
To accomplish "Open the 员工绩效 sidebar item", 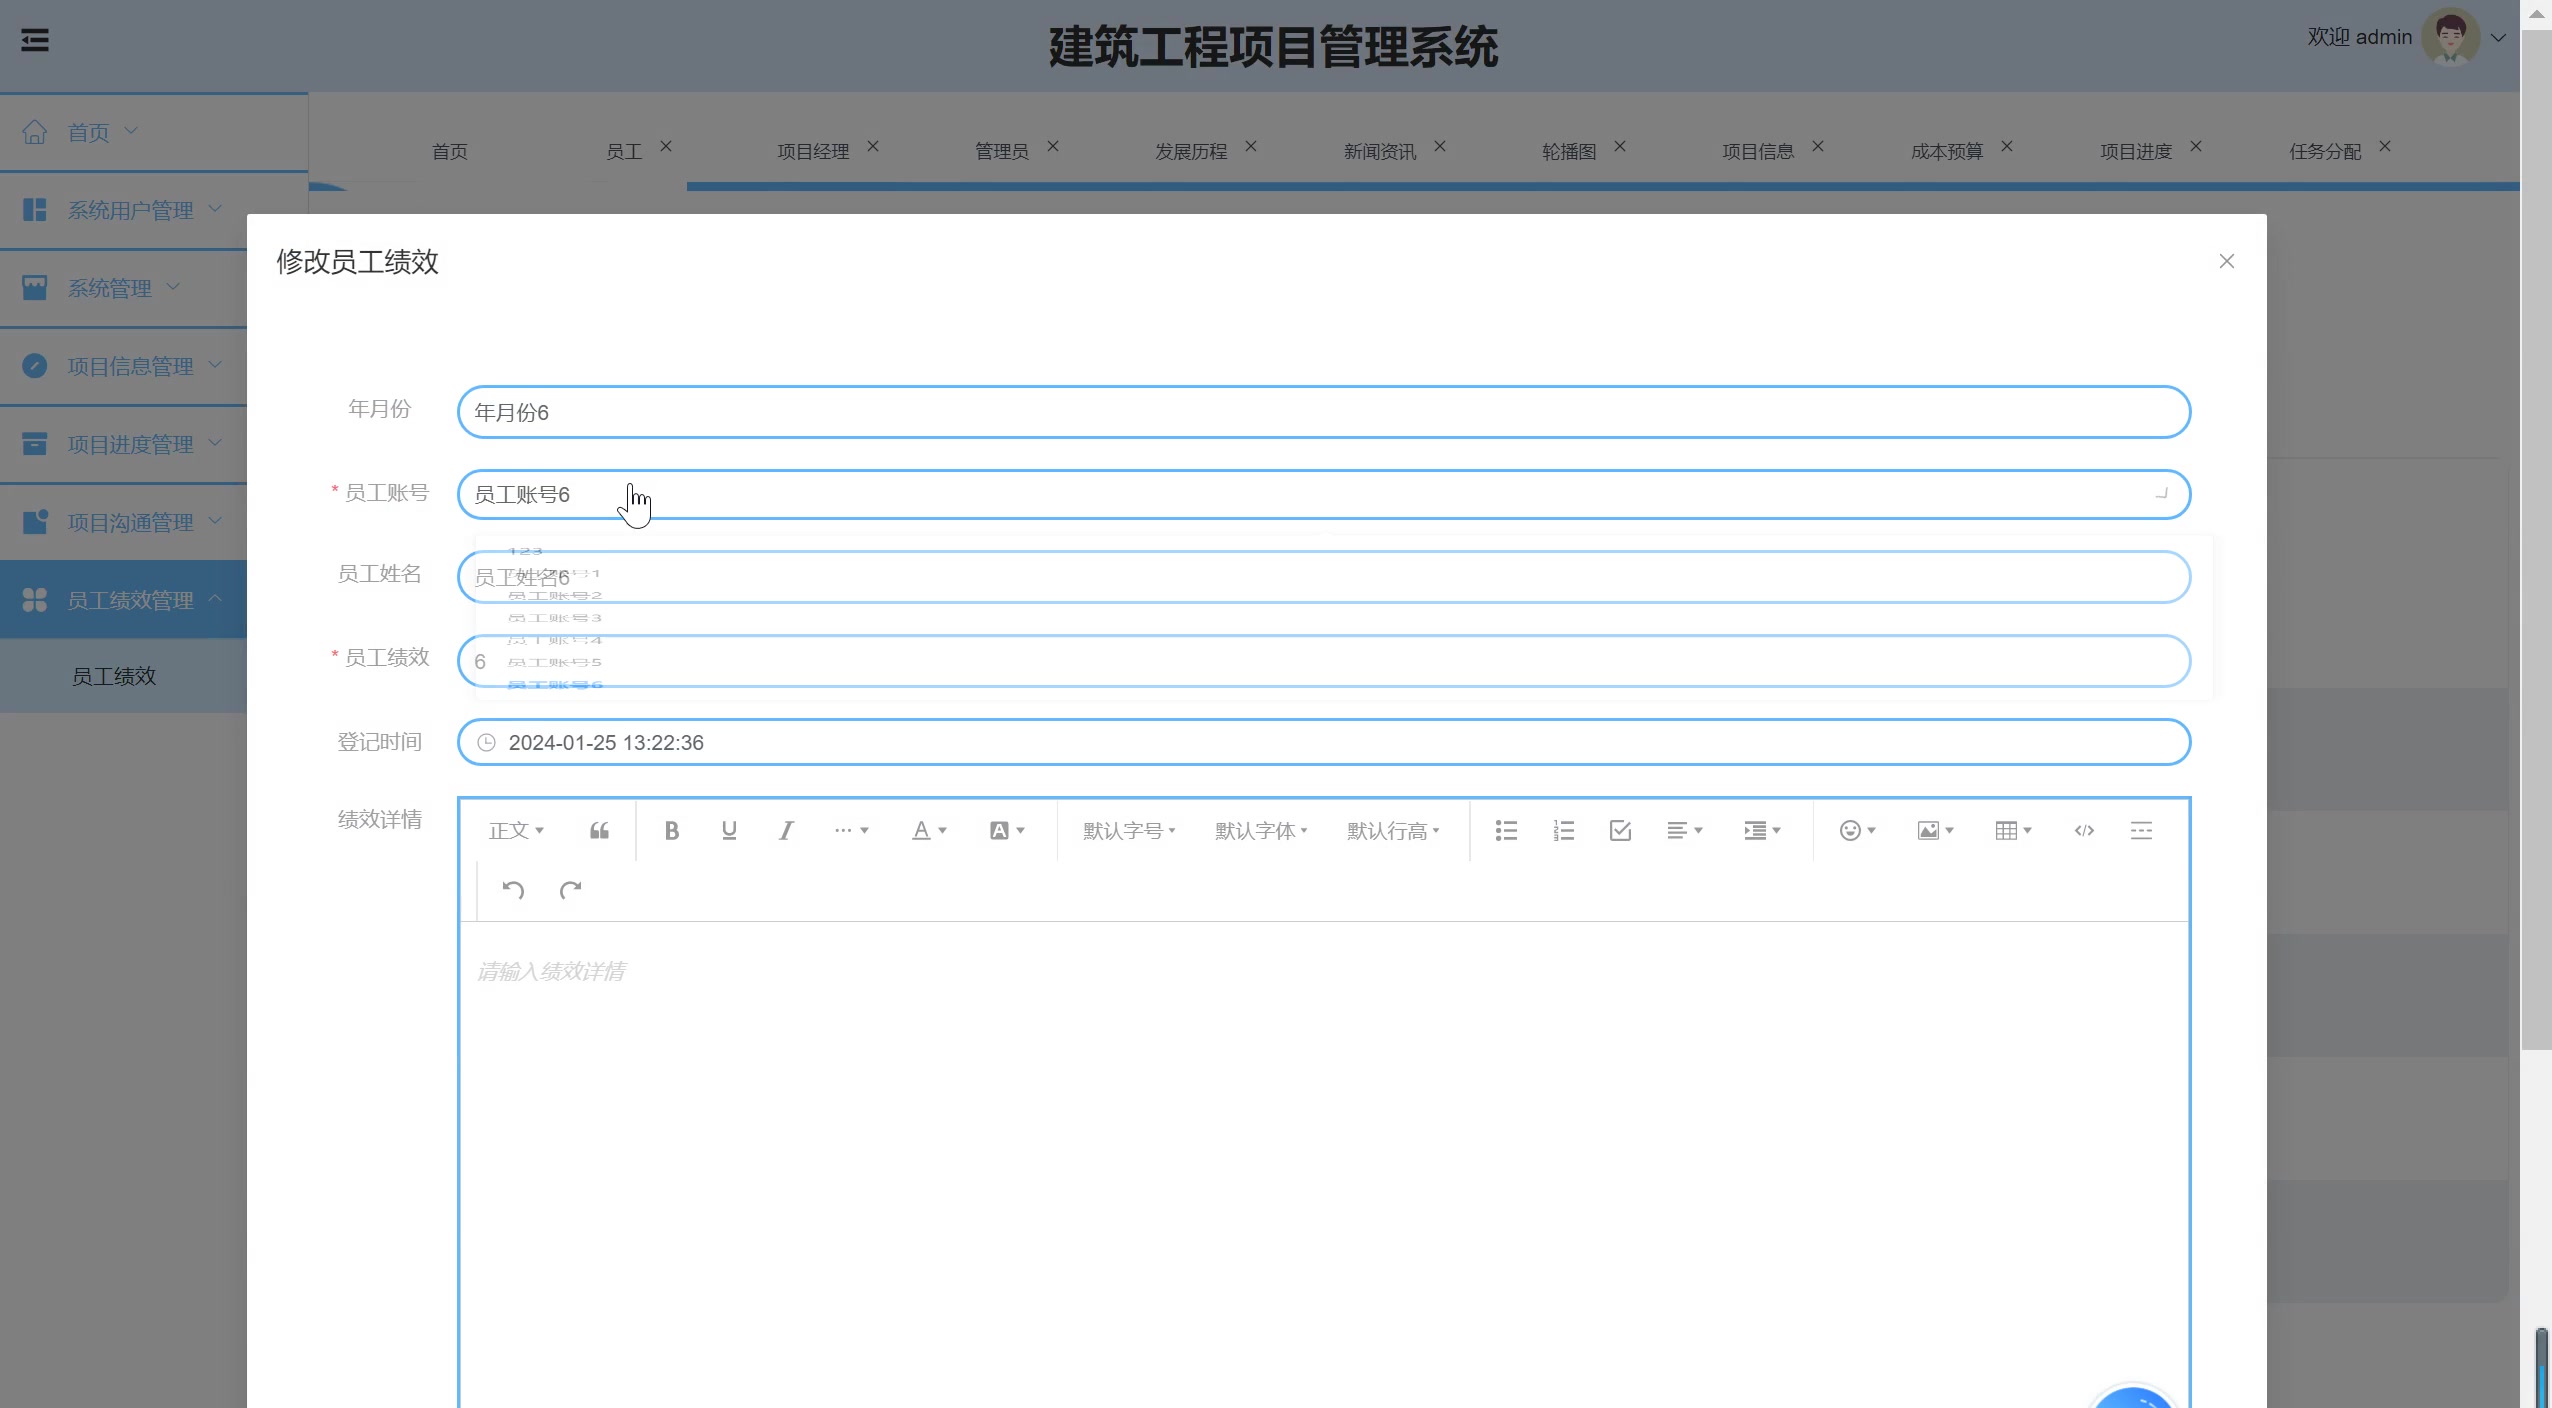I will 113,676.
